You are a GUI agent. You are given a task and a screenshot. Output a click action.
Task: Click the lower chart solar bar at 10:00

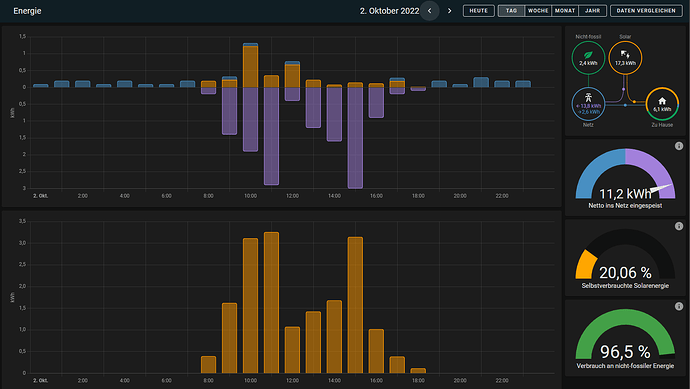pos(250,306)
